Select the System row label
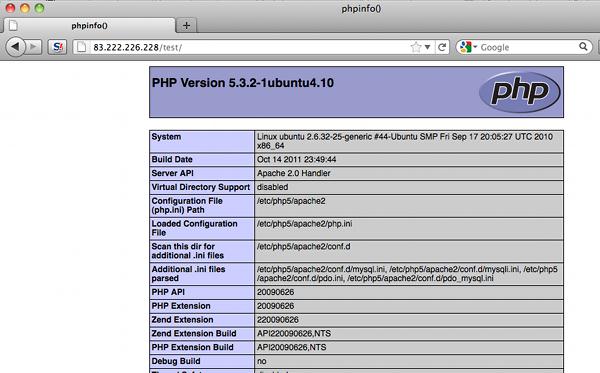 [x=166, y=137]
